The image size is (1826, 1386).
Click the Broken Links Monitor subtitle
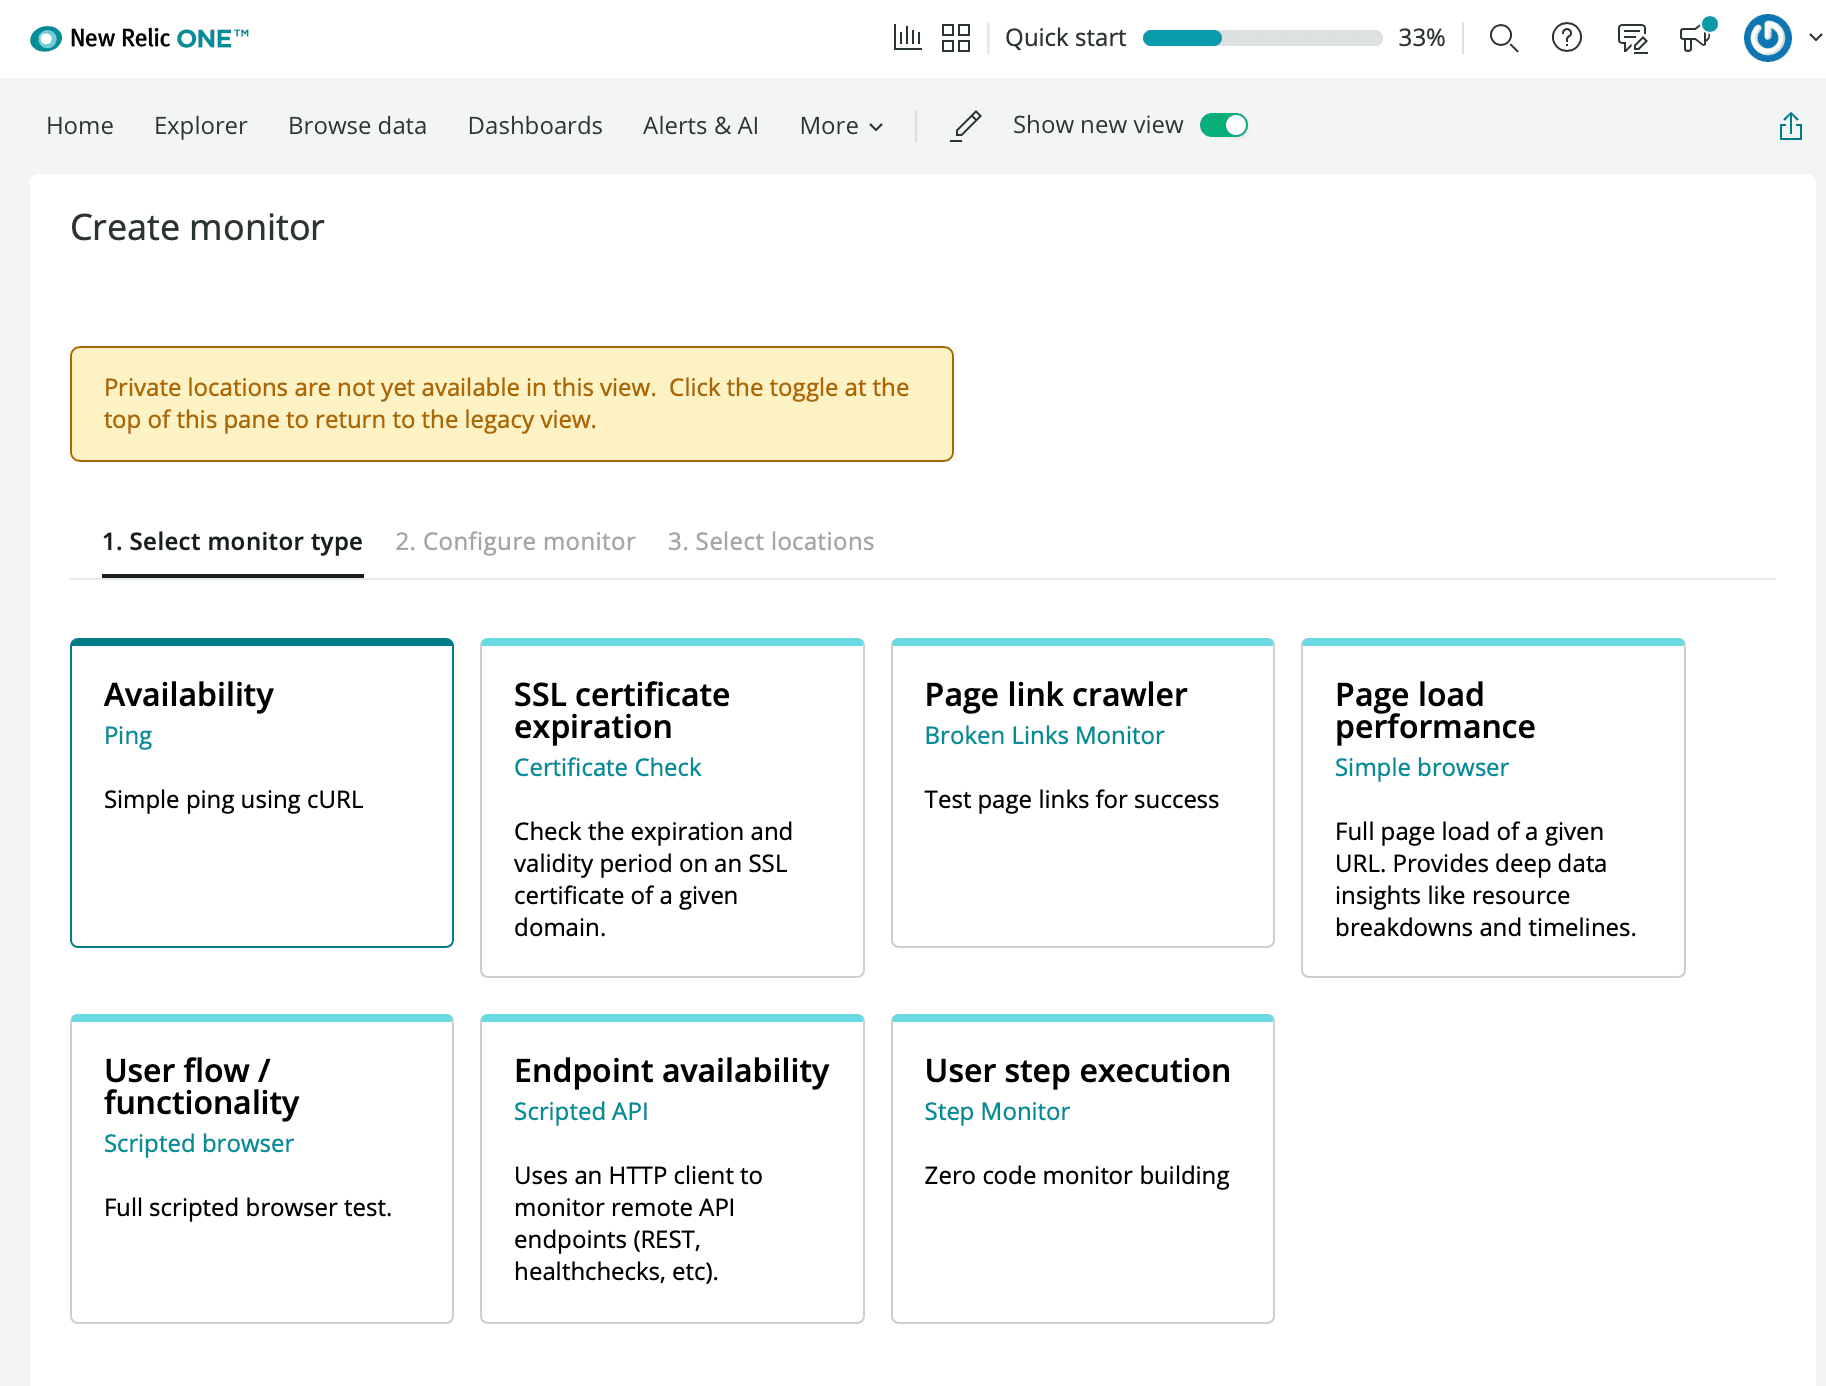[x=1045, y=736]
